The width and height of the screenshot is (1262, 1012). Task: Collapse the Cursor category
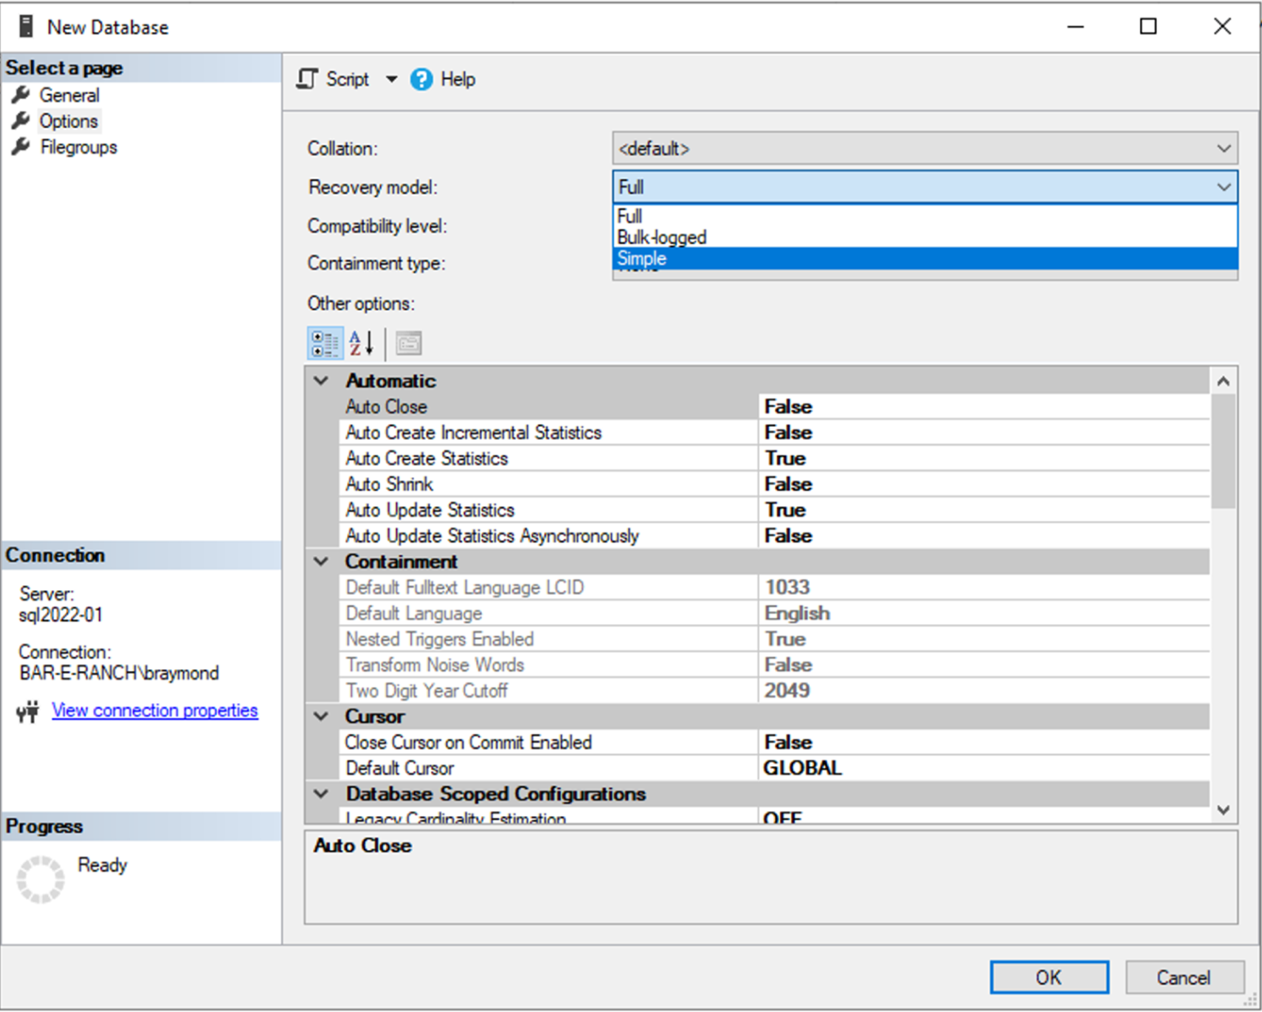coord(321,717)
